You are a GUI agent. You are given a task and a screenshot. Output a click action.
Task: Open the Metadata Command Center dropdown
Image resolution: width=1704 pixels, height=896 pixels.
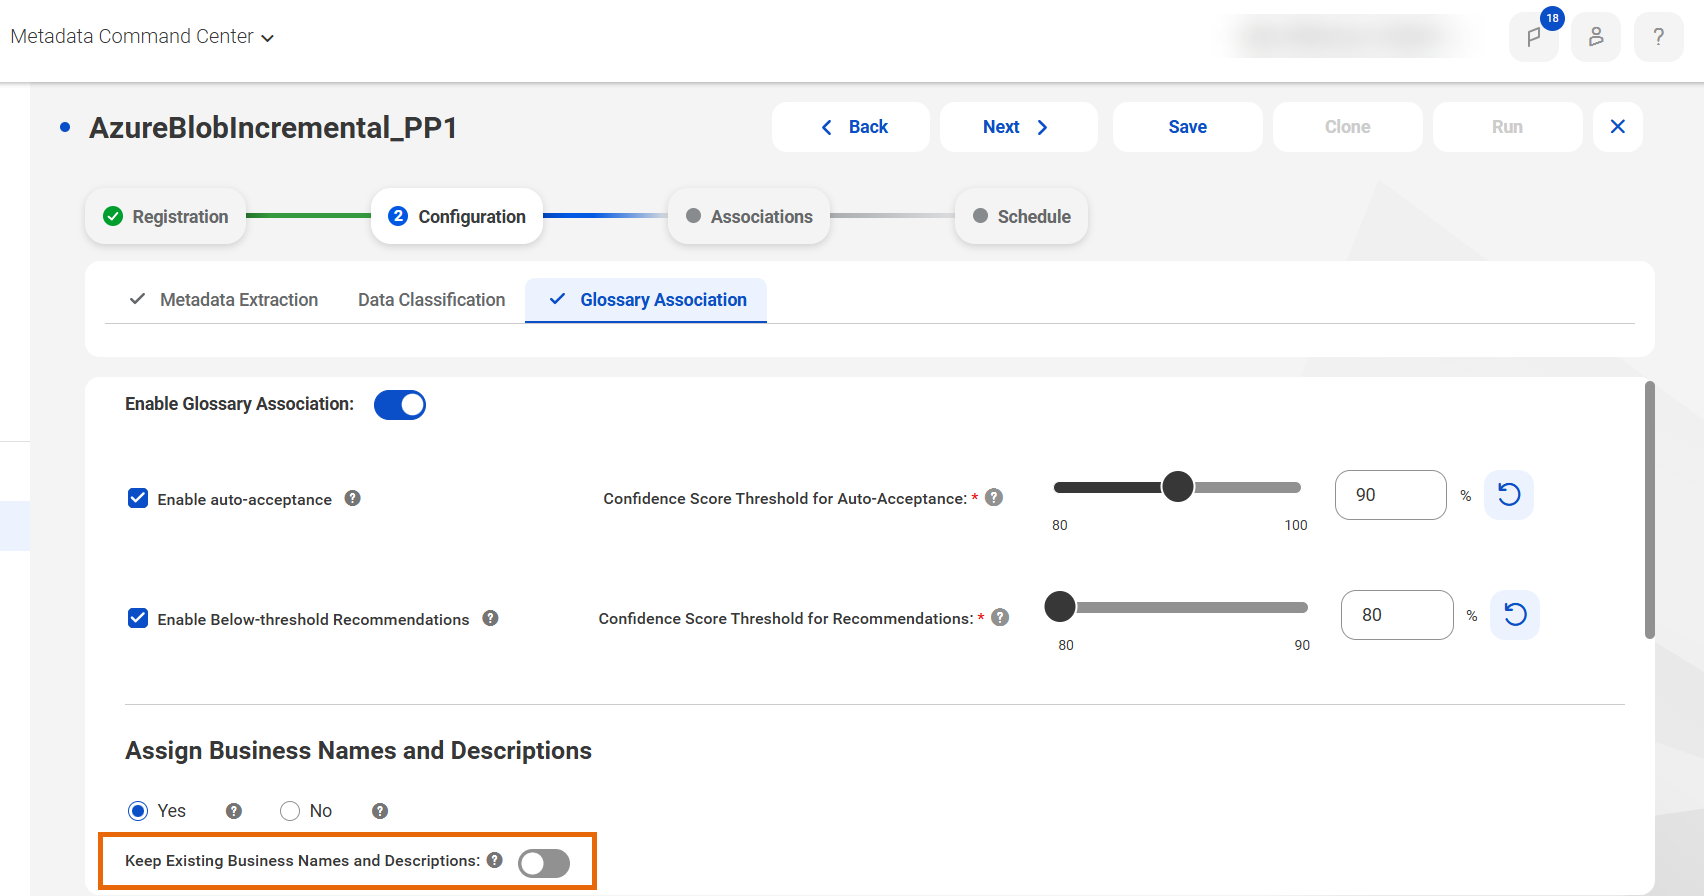[x=142, y=37]
